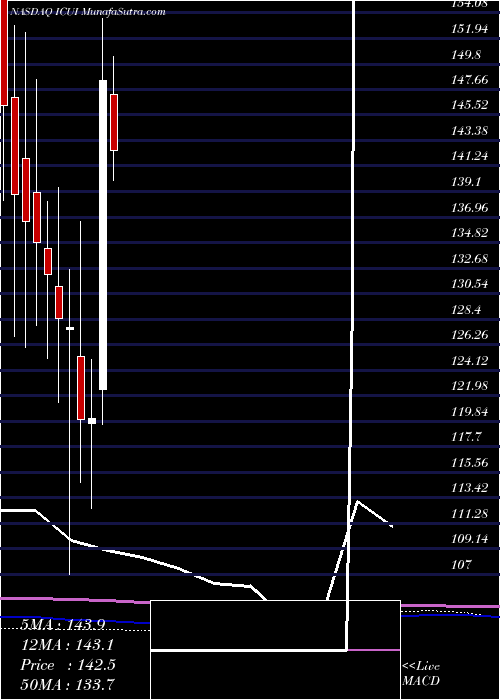Click the last red candlestick after the white candle

coord(114,122)
